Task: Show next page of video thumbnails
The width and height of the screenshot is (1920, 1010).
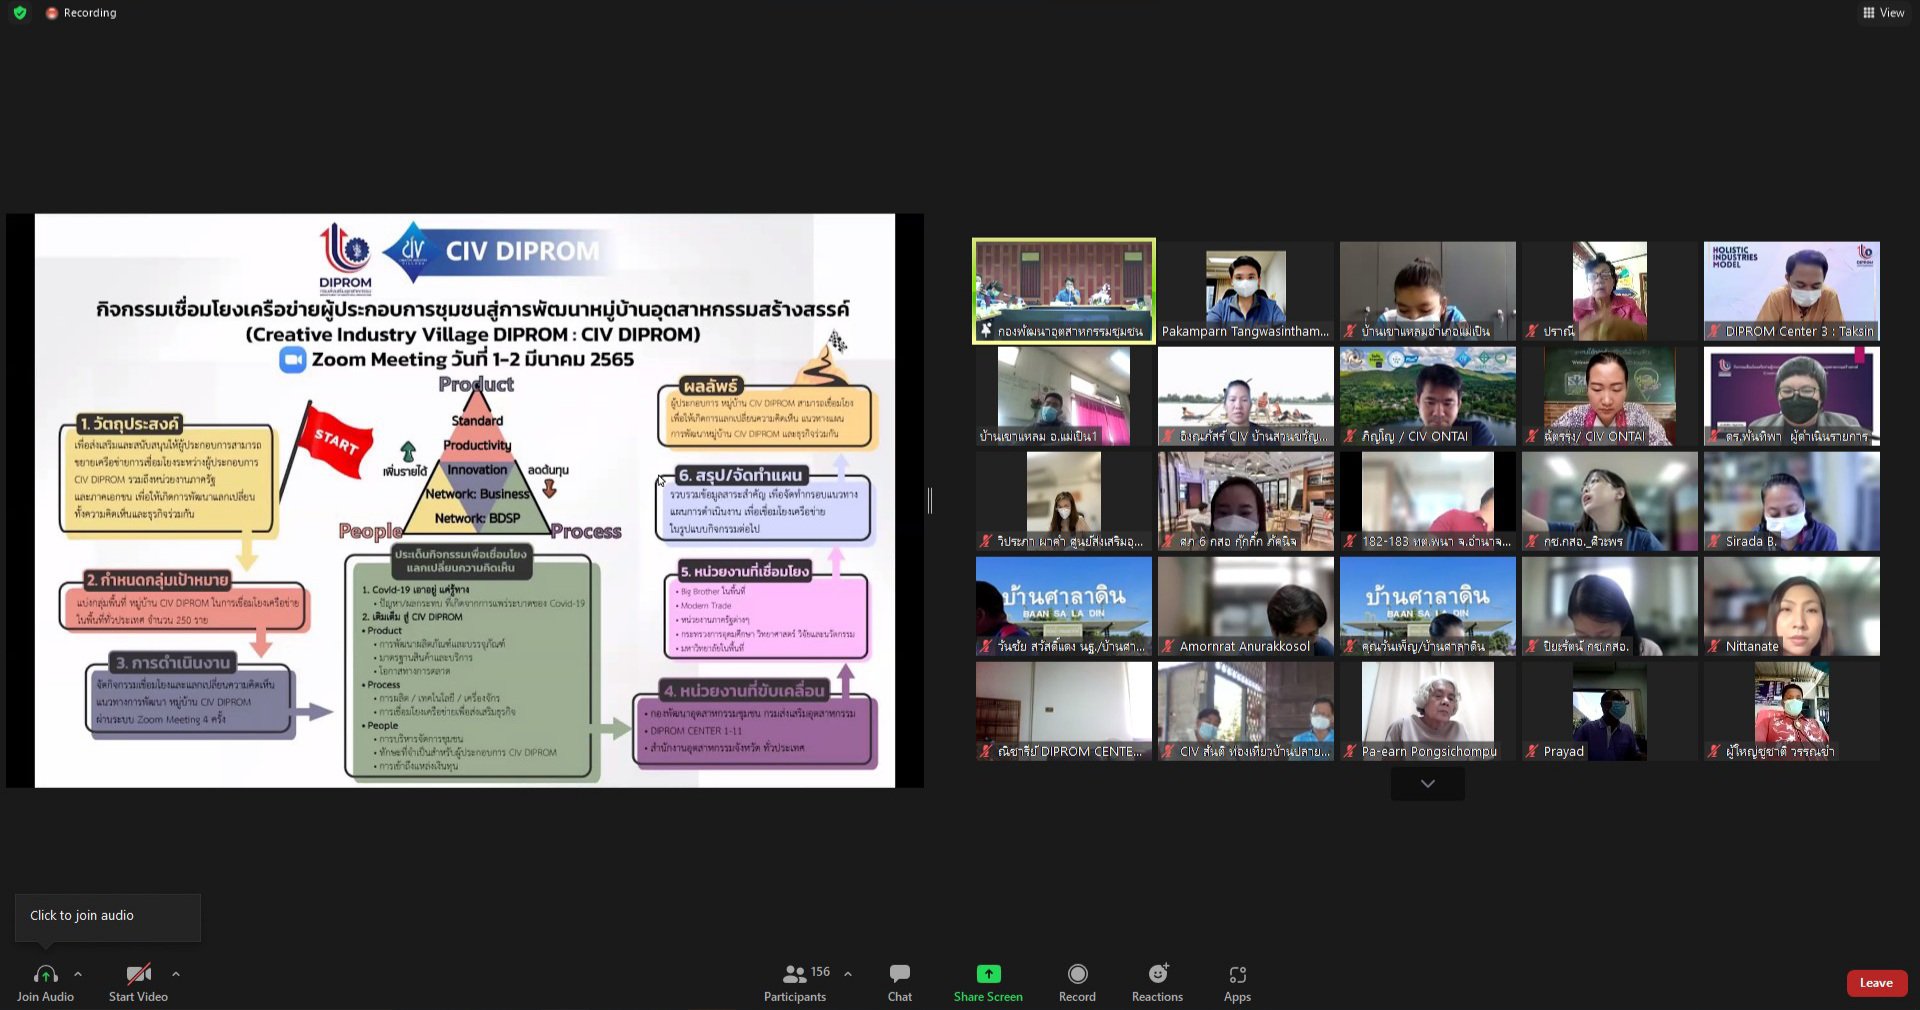Action: pos(1427,784)
